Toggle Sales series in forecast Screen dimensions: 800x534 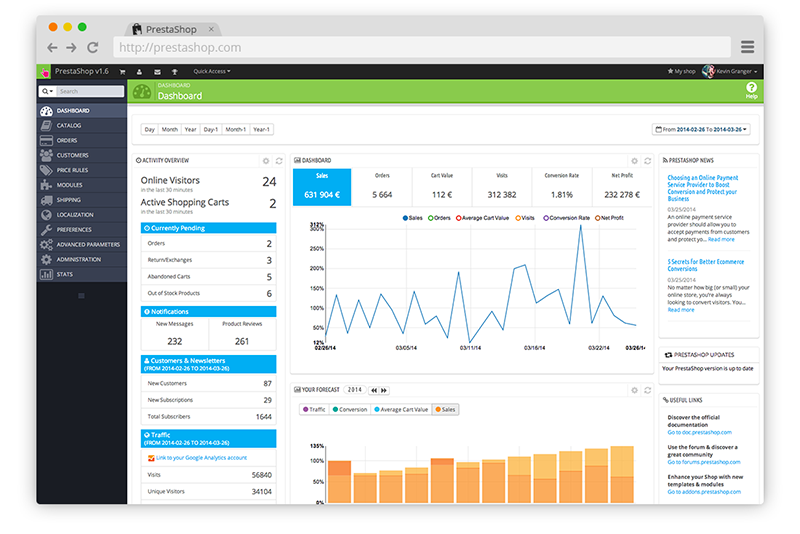tap(445, 410)
